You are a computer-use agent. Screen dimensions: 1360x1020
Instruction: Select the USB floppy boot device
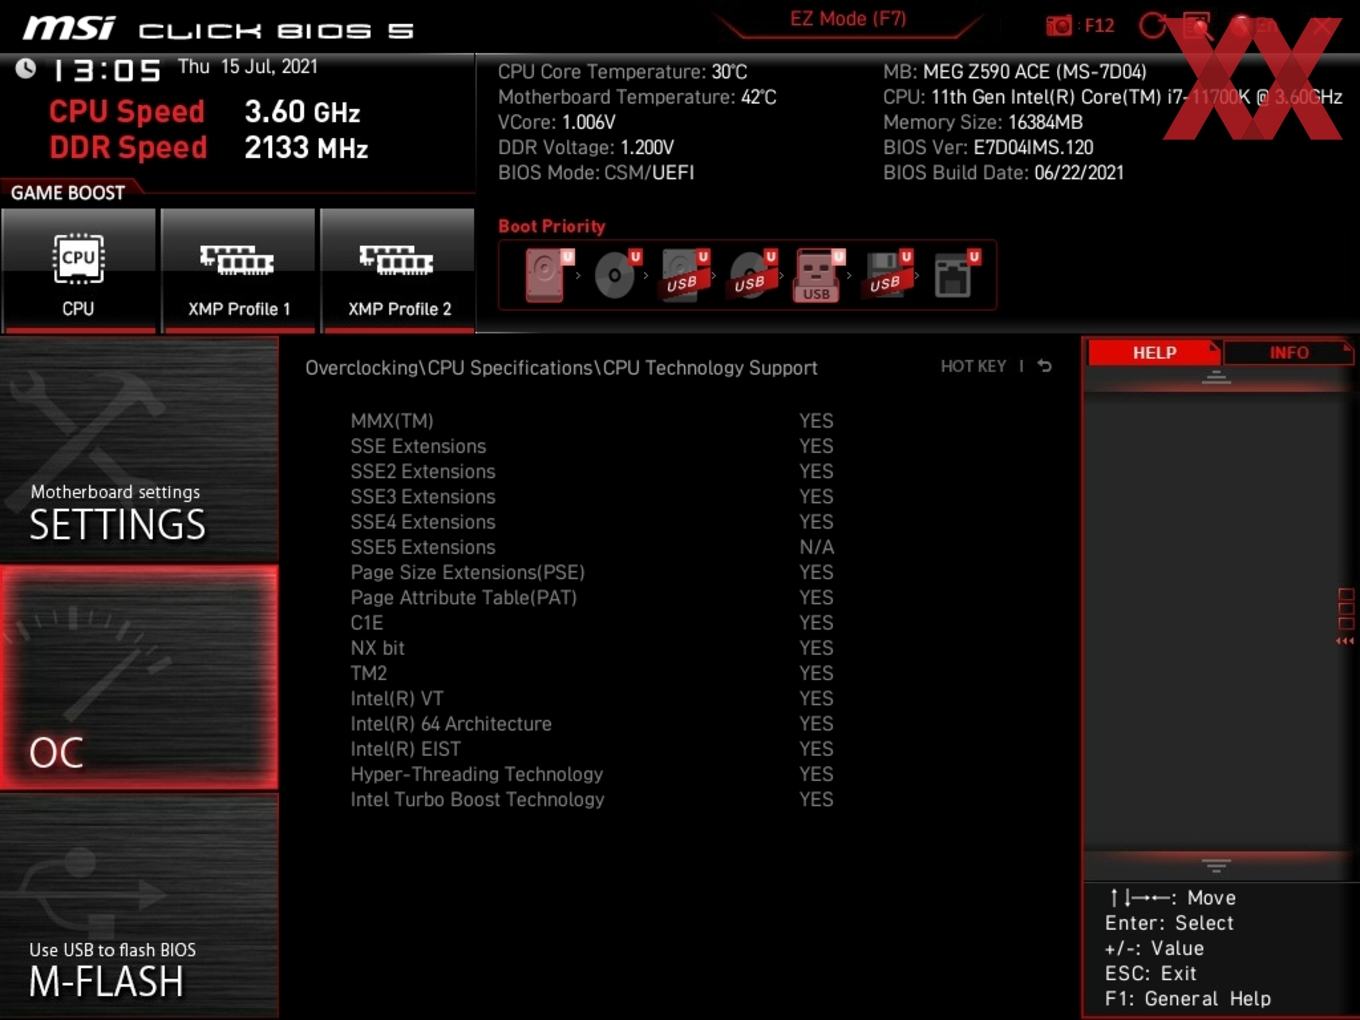[888, 275]
